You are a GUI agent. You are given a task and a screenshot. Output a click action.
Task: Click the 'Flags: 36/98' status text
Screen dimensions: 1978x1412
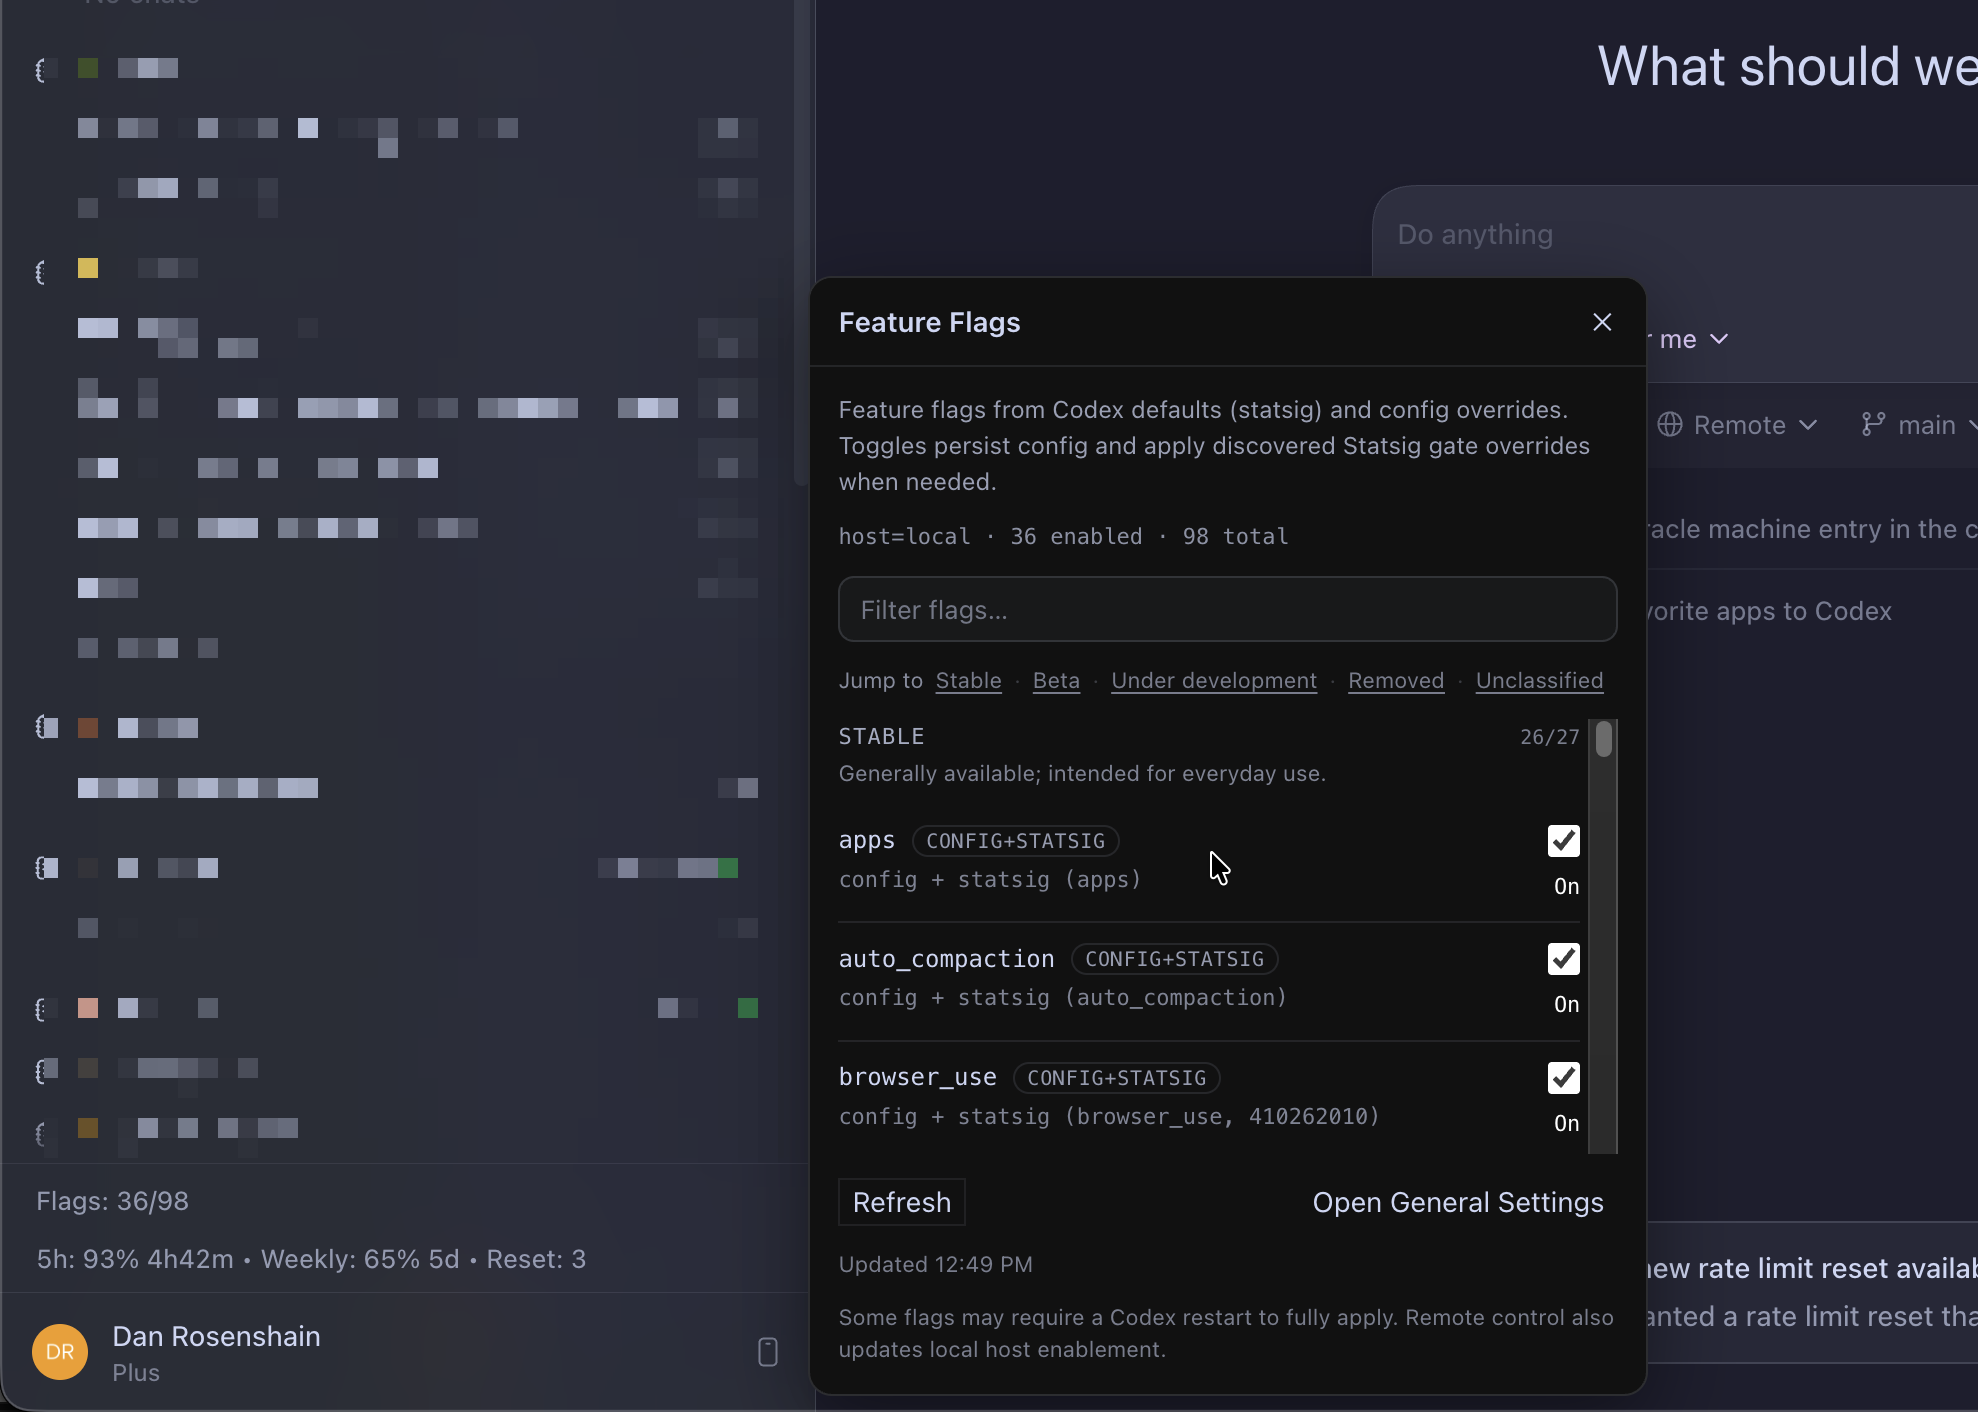(113, 1201)
